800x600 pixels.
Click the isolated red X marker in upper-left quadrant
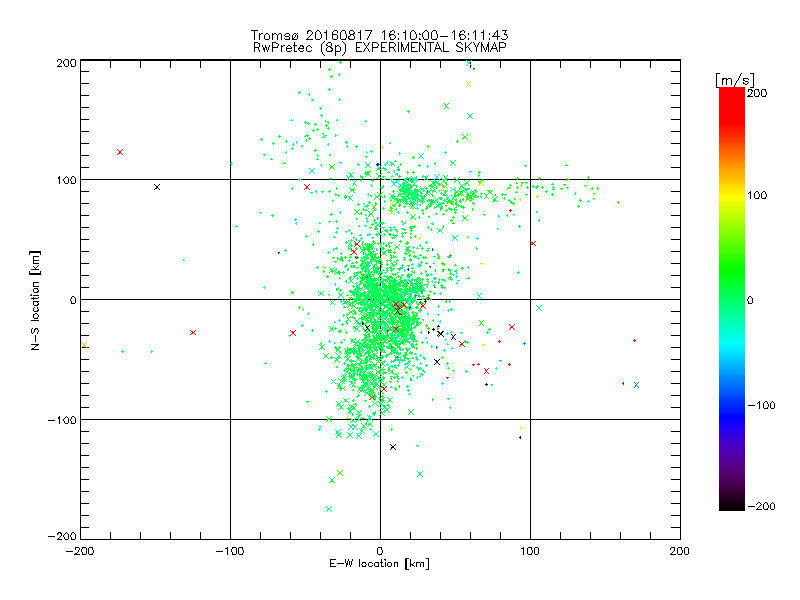120,152
